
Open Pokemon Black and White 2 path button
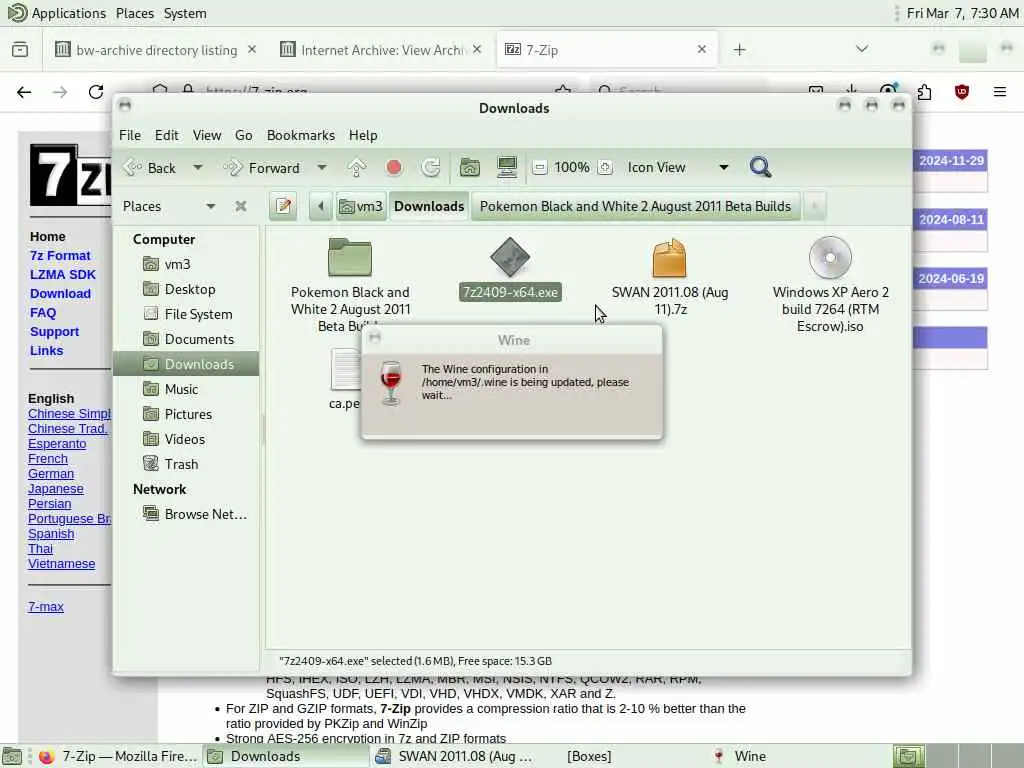pyautogui.click(x=635, y=206)
